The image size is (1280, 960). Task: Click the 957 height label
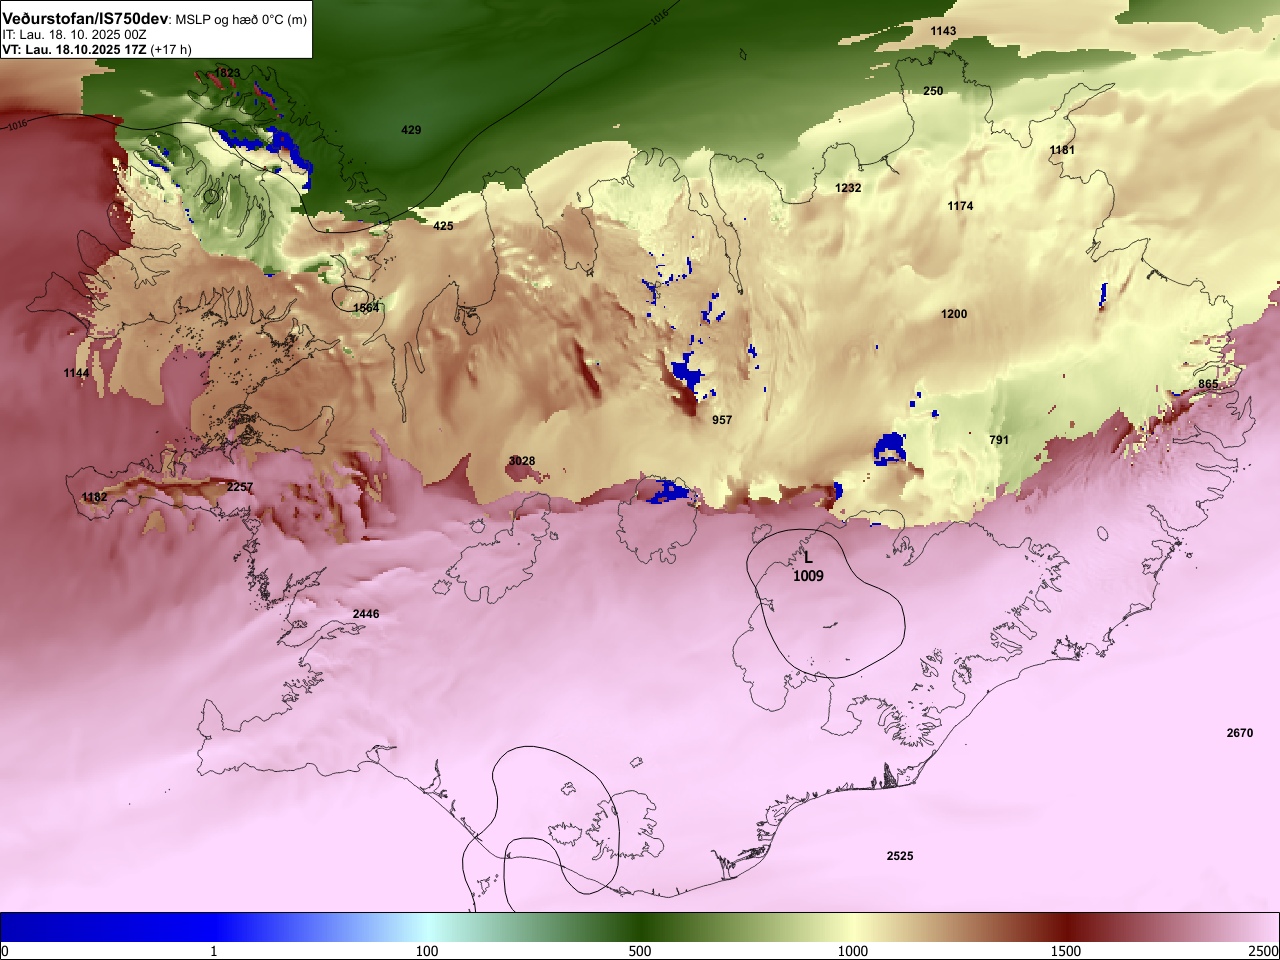pyautogui.click(x=722, y=420)
